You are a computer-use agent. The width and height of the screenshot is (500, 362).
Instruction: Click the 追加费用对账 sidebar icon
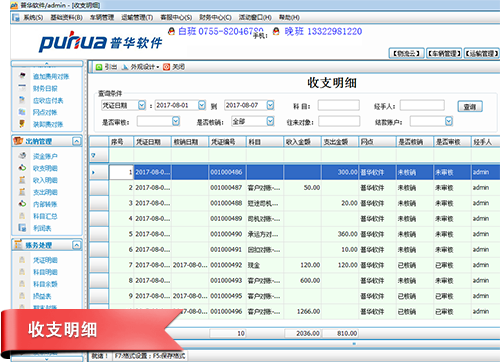23,76
